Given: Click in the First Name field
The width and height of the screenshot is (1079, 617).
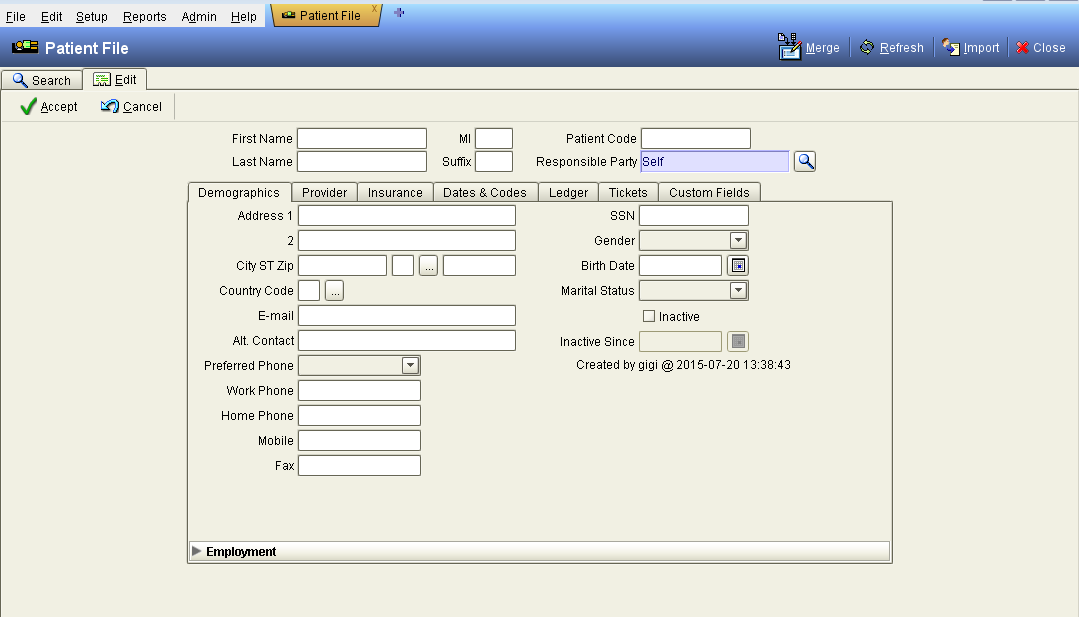Looking at the screenshot, I should coord(361,138).
